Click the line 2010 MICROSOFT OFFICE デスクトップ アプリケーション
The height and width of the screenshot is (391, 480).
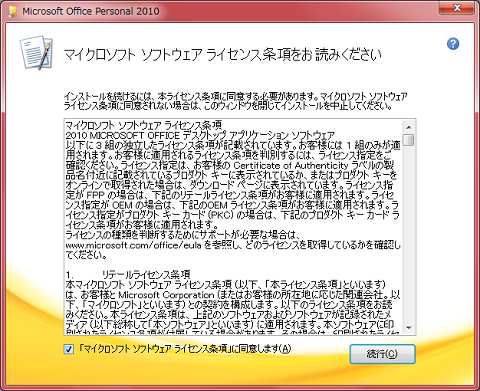pos(200,135)
